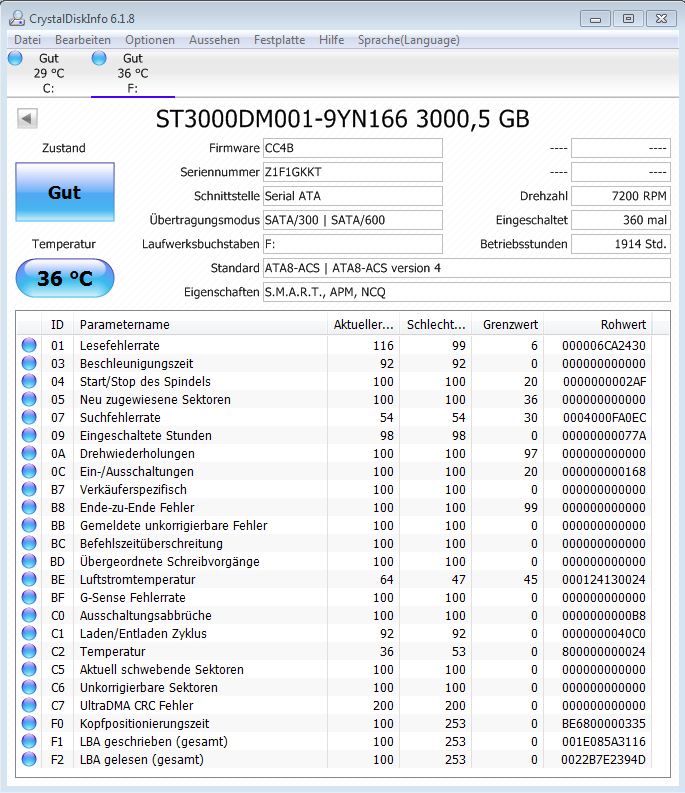Viewport: 685px width, 793px height.
Task: Click status icon of Befehlszeitüberschreitung row
Action: click(29, 543)
